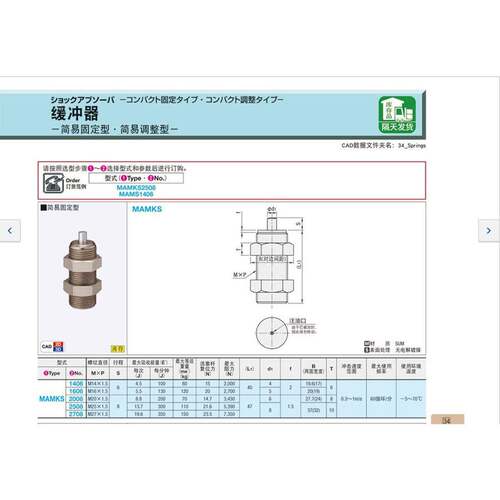This screenshot has width=500, height=500.
Task: Click the 简易固定型 section label
Action: pyautogui.click(x=60, y=208)
